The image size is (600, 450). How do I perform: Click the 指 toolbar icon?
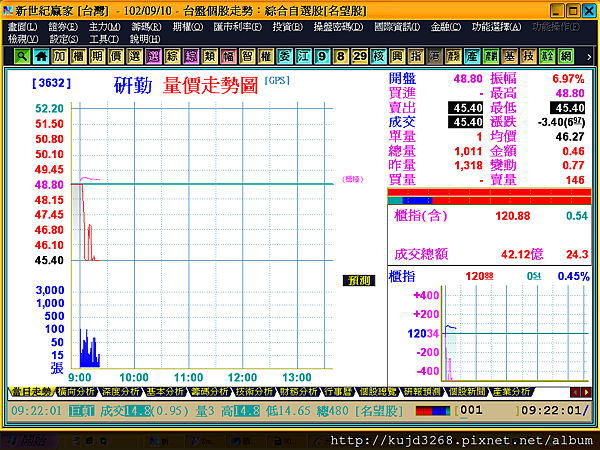point(416,57)
